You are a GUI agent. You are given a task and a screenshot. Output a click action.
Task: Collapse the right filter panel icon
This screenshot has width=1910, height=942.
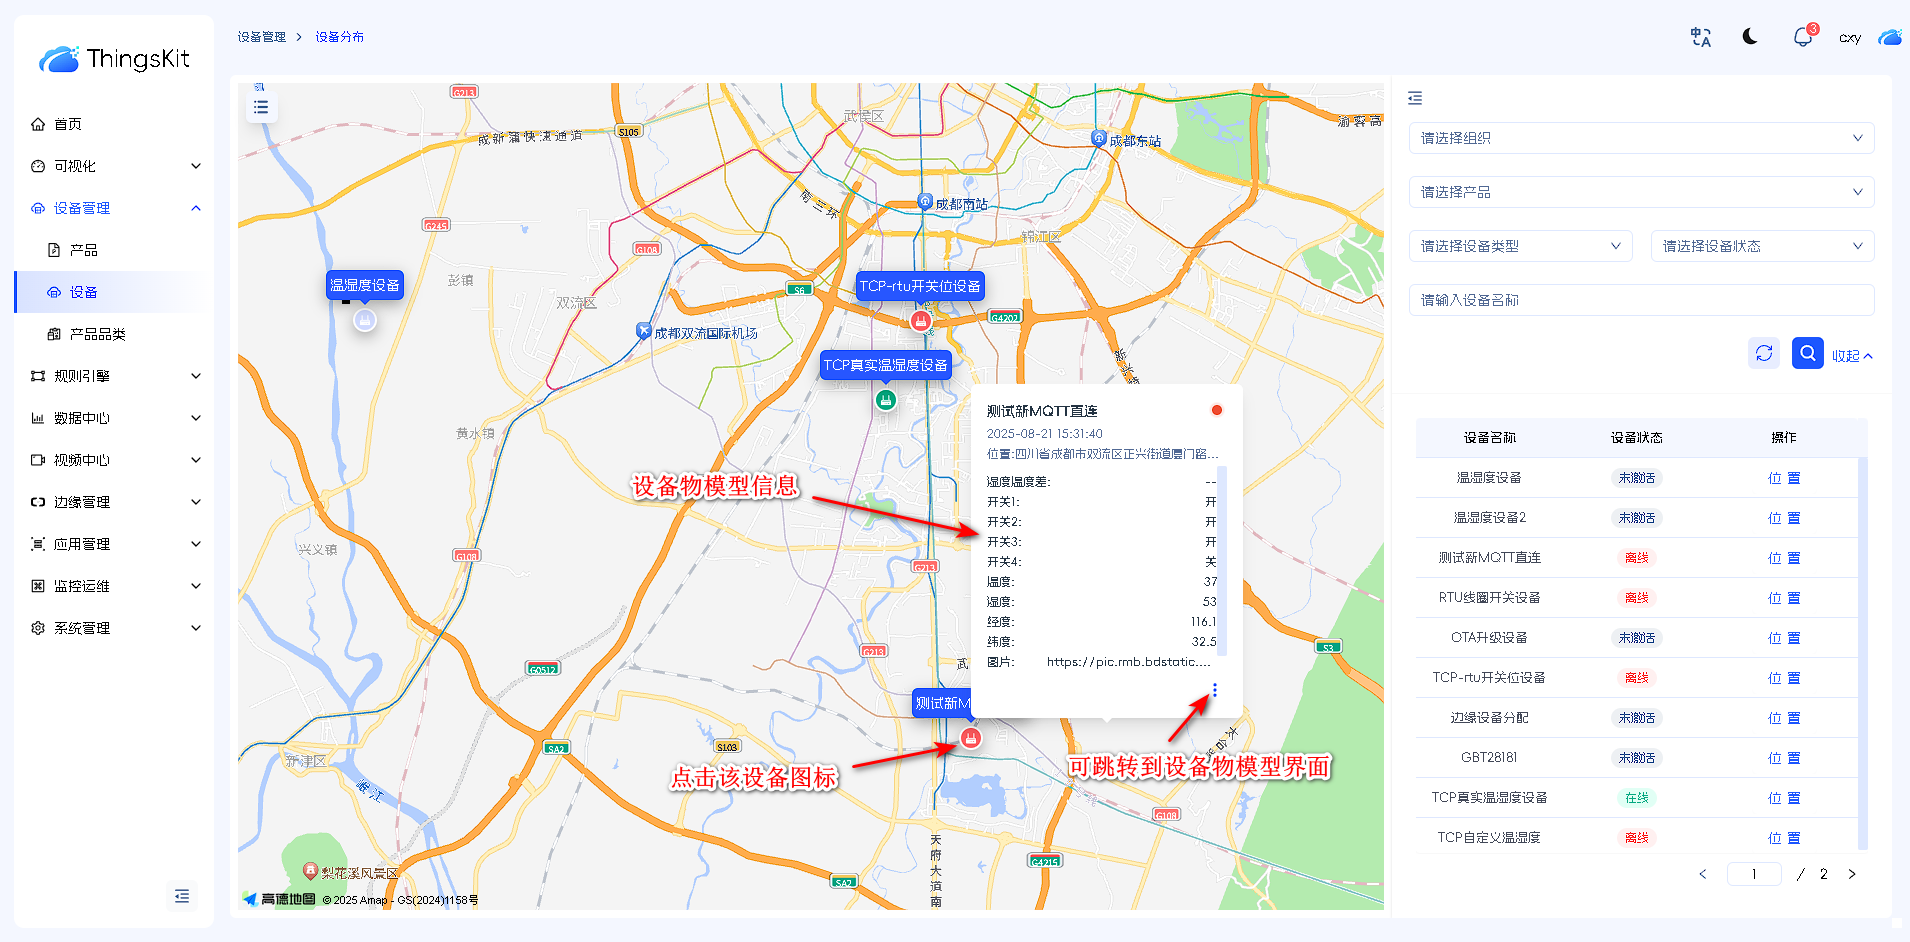tap(1415, 98)
